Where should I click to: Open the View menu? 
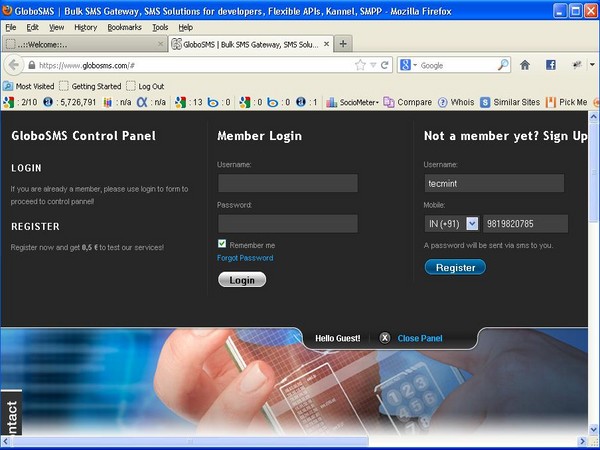click(56, 27)
